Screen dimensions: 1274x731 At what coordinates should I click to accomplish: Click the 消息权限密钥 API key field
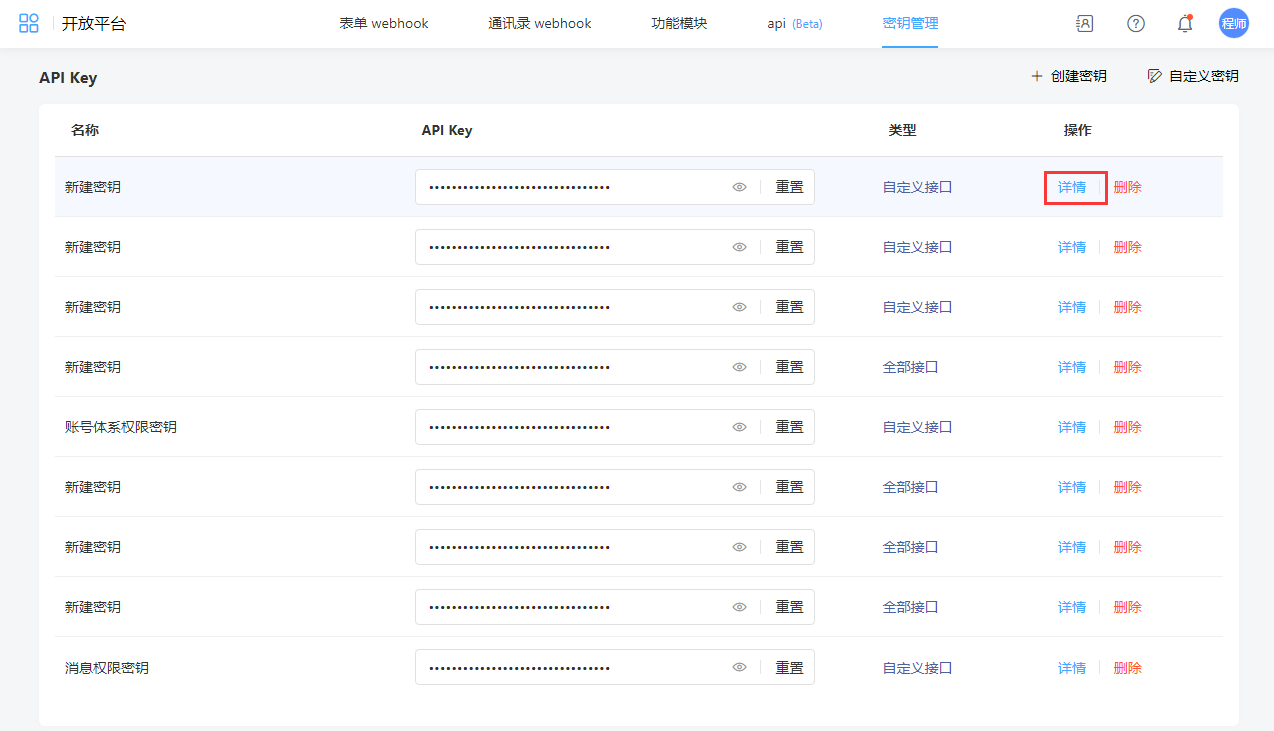[x=570, y=668]
